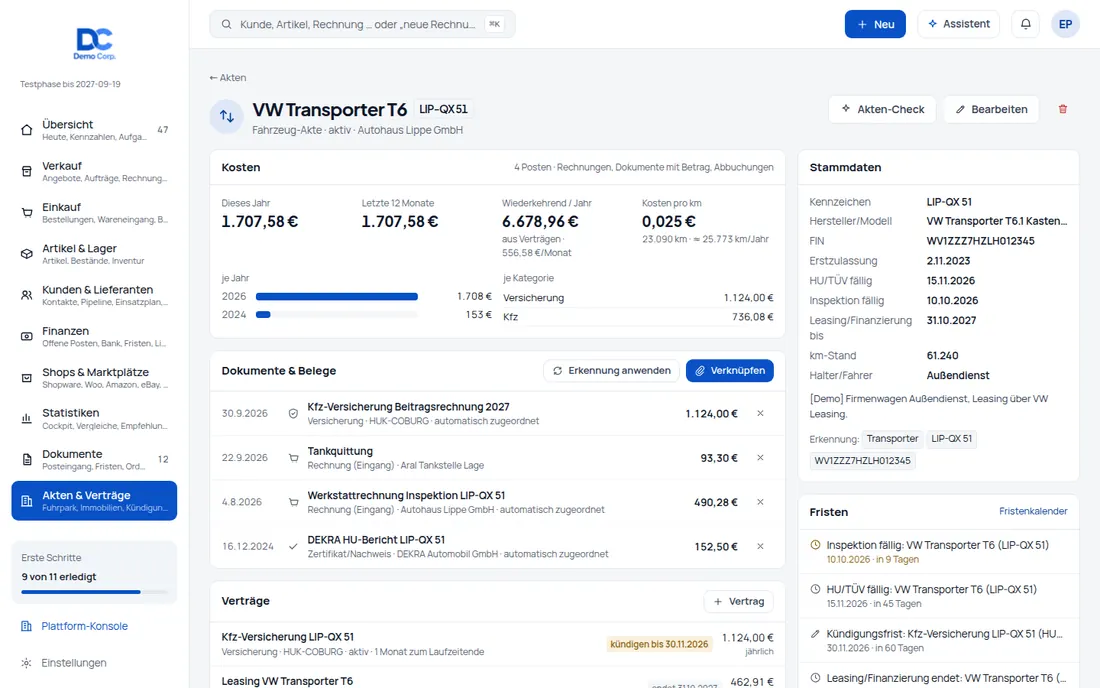The width and height of the screenshot is (1100, 688).
Task: Click the Erste Schritte progress bar
Action: [94, 592]
